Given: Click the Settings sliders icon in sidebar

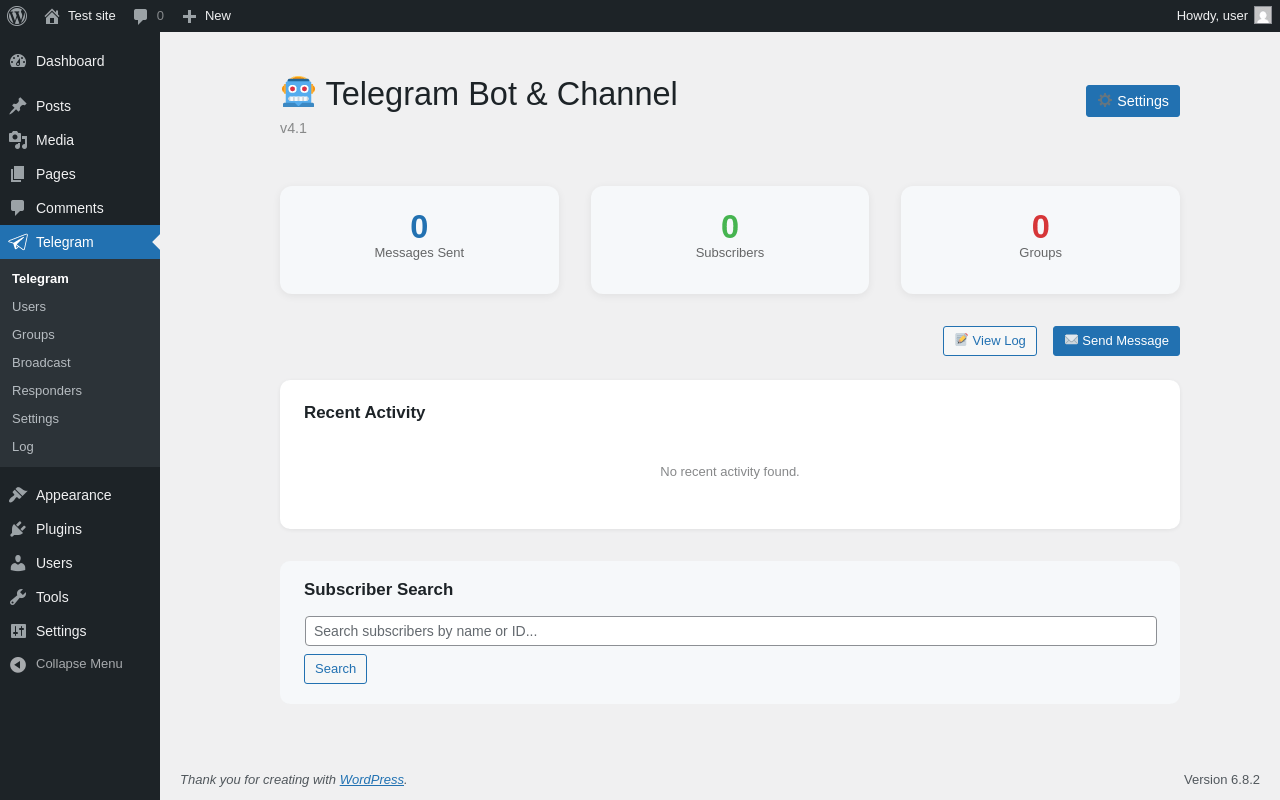Looking at the screenshot, I should 18,631.
